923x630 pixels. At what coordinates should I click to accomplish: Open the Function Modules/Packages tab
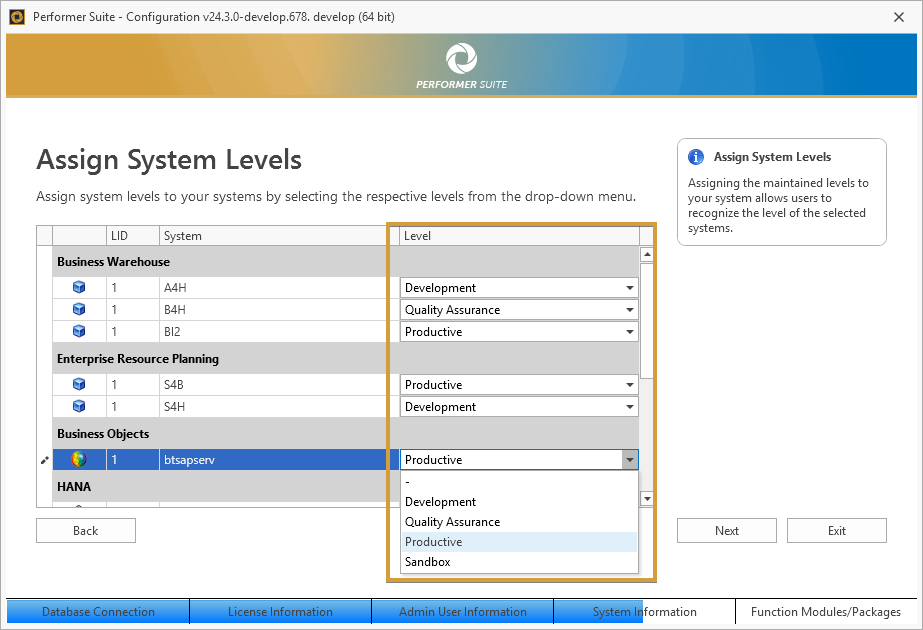[x=826, y=612]
